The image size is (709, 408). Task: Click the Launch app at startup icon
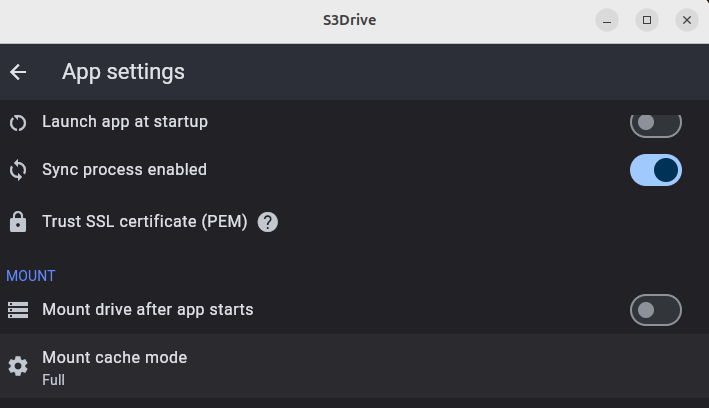pyautogui.click(x=18, y=123)
